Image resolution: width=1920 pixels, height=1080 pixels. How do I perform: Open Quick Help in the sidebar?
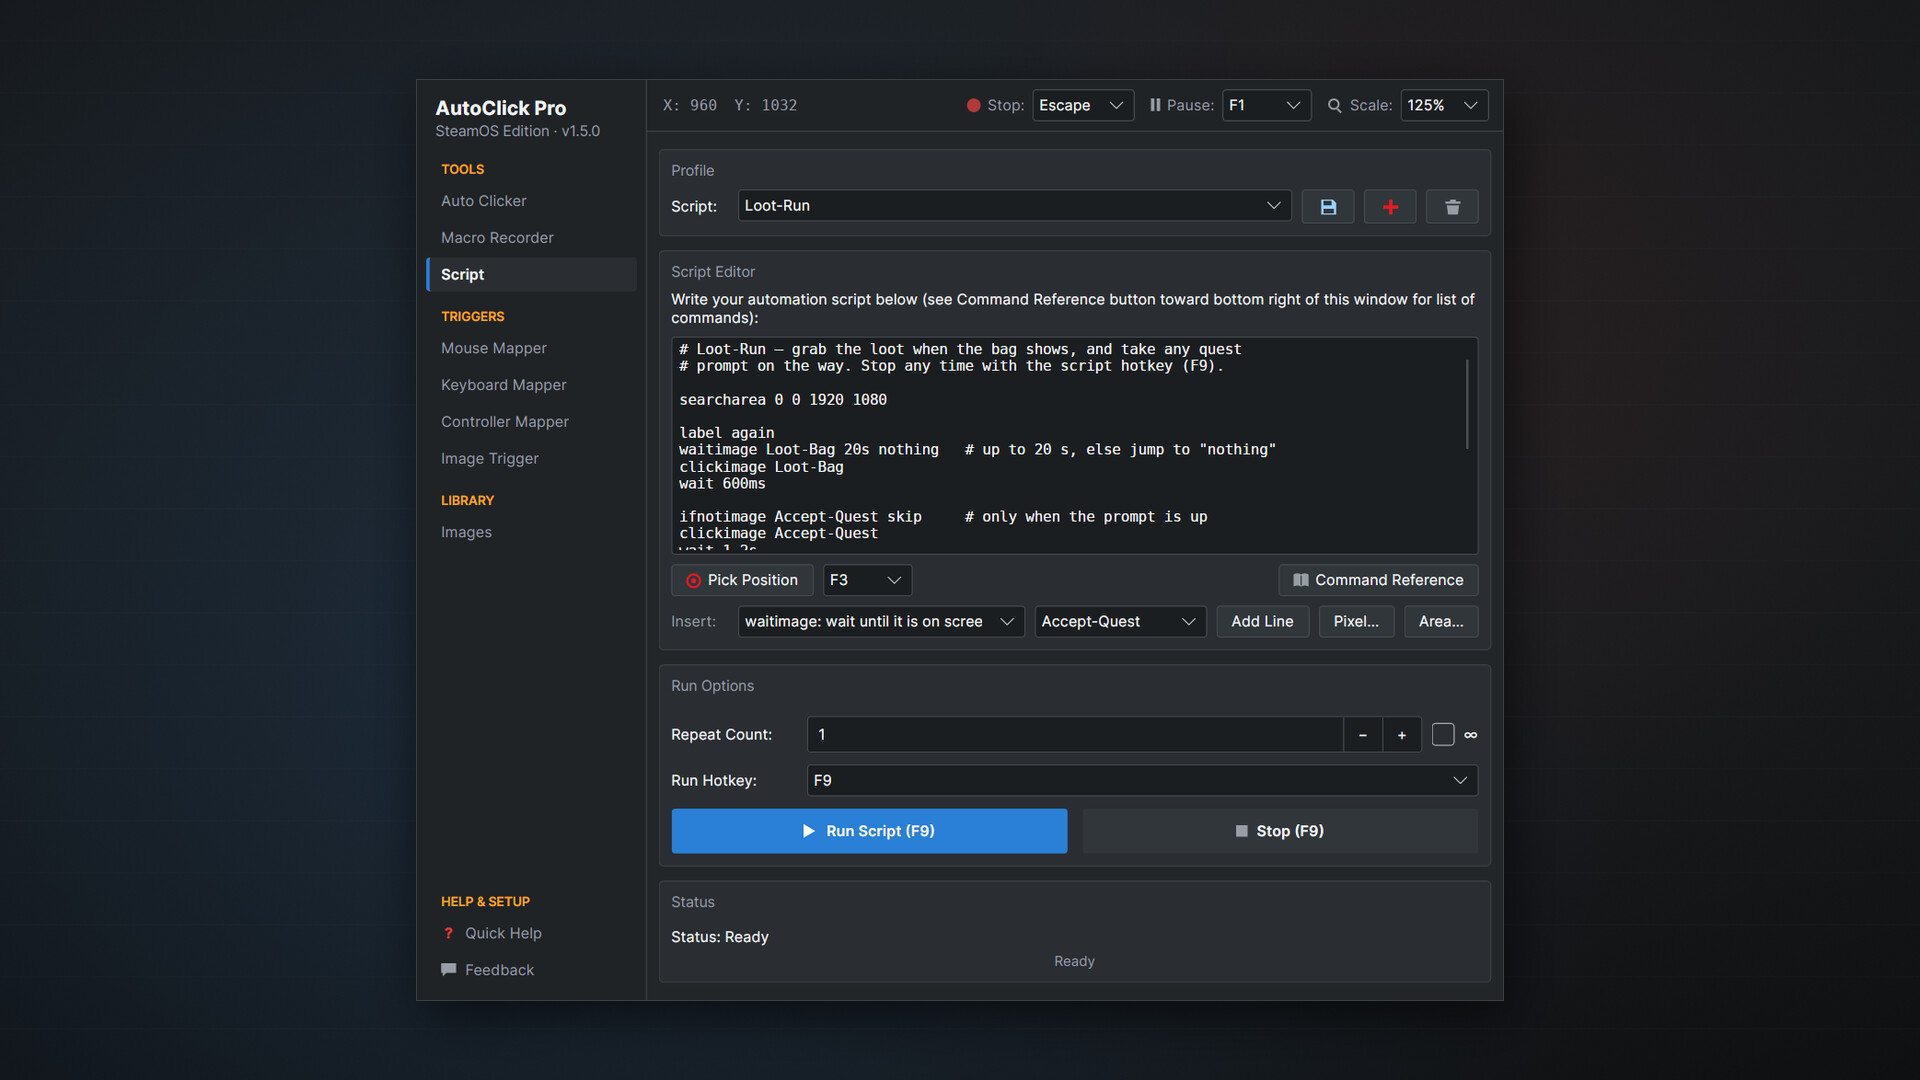(503, 933)
